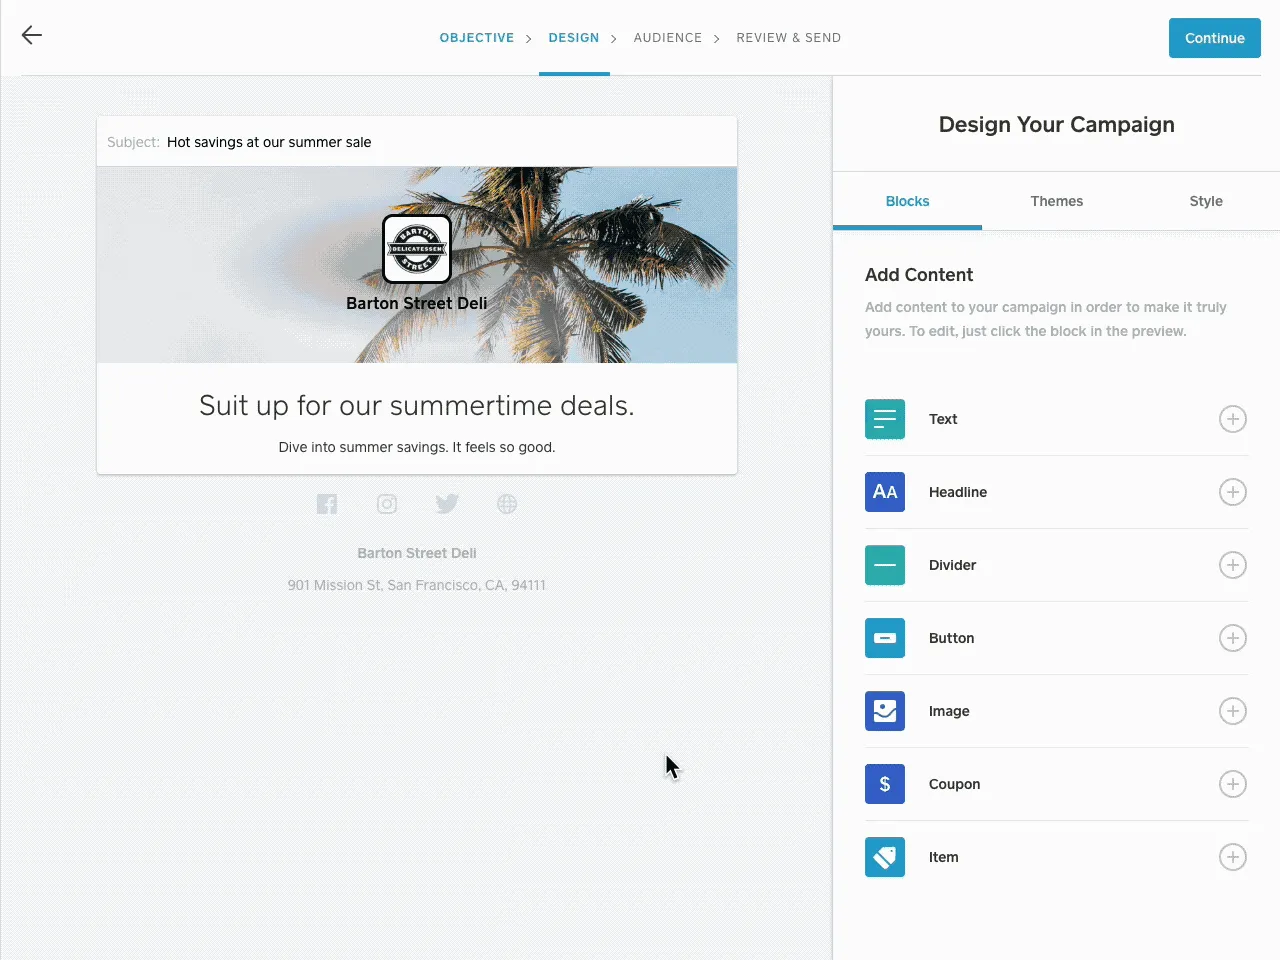The height and width of the screenshot is (960, 1280).
Task: Click the Text block icon
Action: click(x=885, y=419)
